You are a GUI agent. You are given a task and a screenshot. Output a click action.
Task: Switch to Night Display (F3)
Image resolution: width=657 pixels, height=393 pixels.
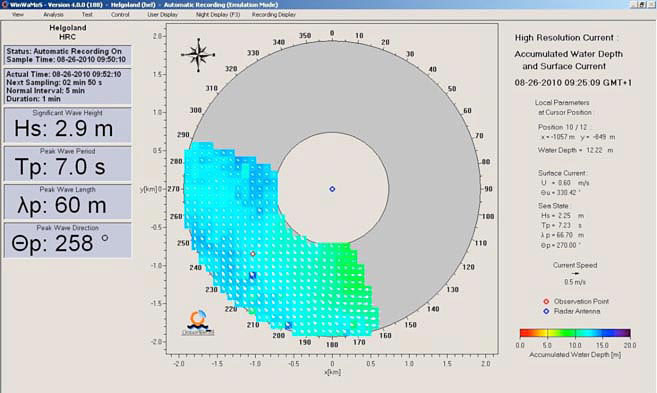(218, 14)
